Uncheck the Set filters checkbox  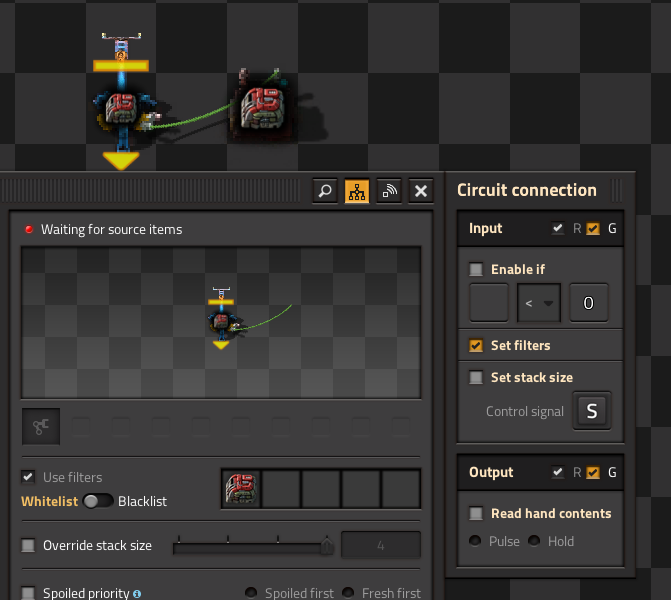[x=476, y=345]
